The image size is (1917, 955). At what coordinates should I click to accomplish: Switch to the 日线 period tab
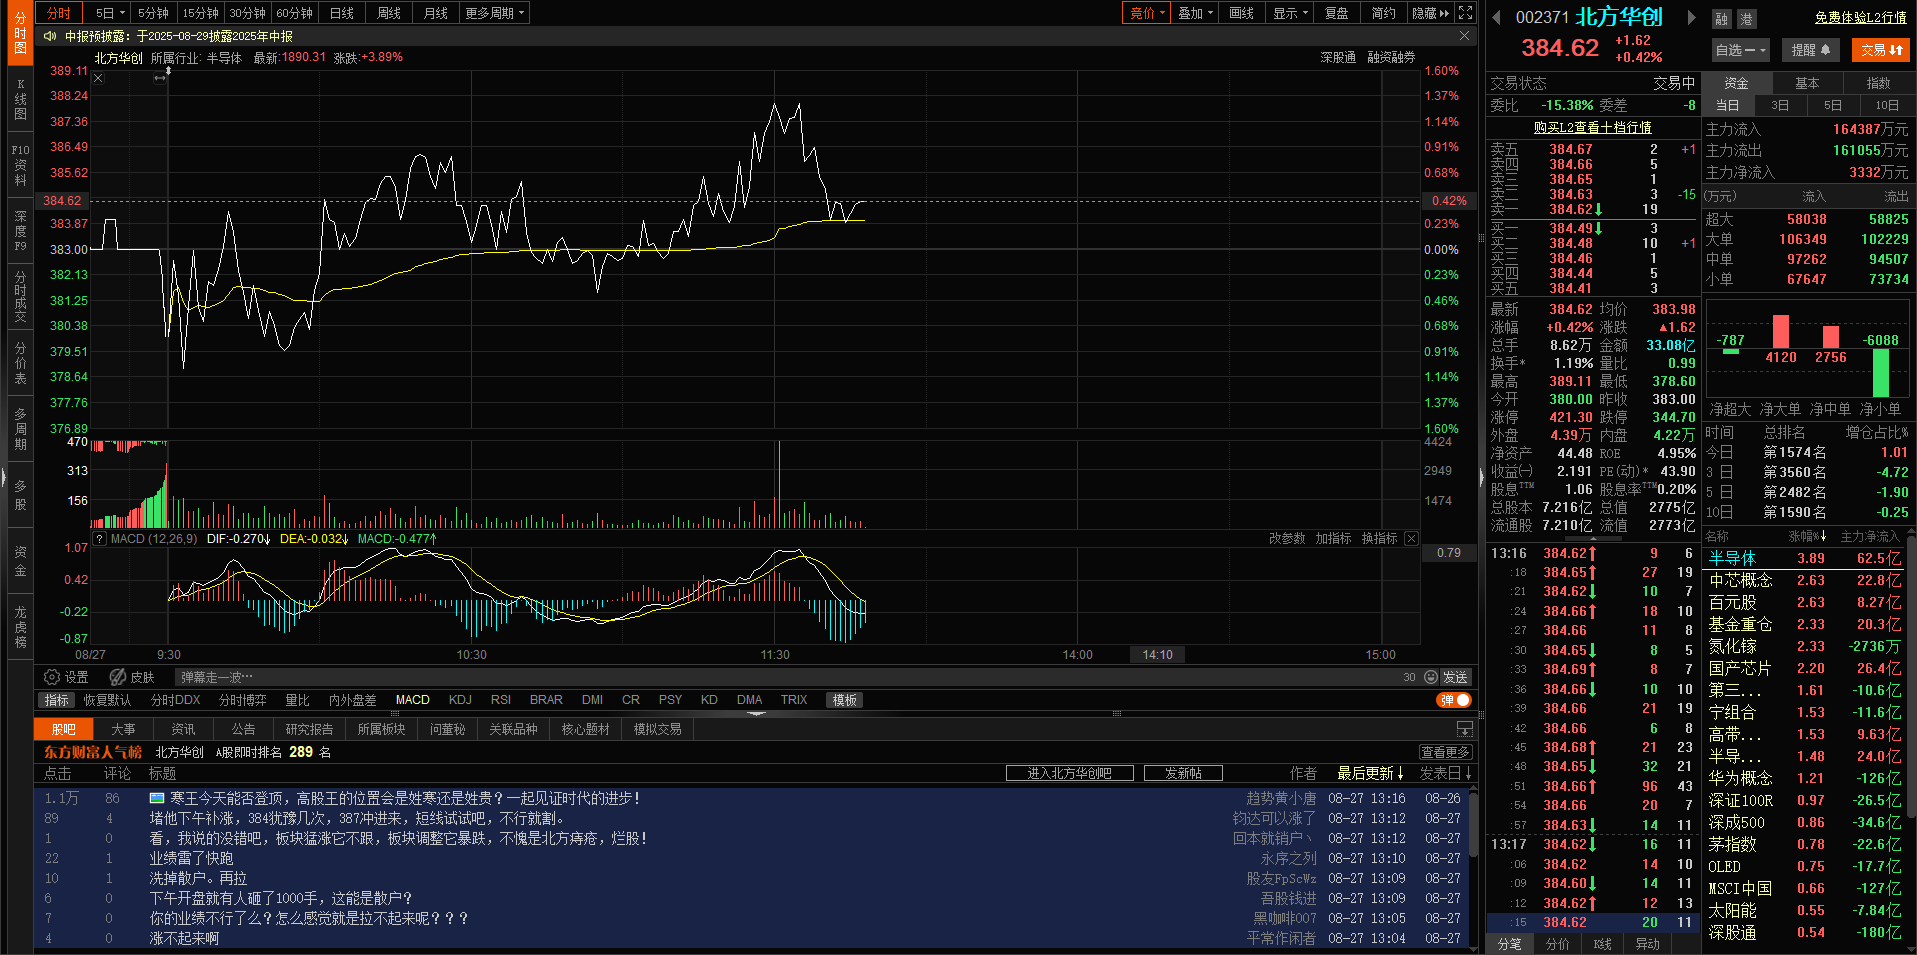[342, 13]
